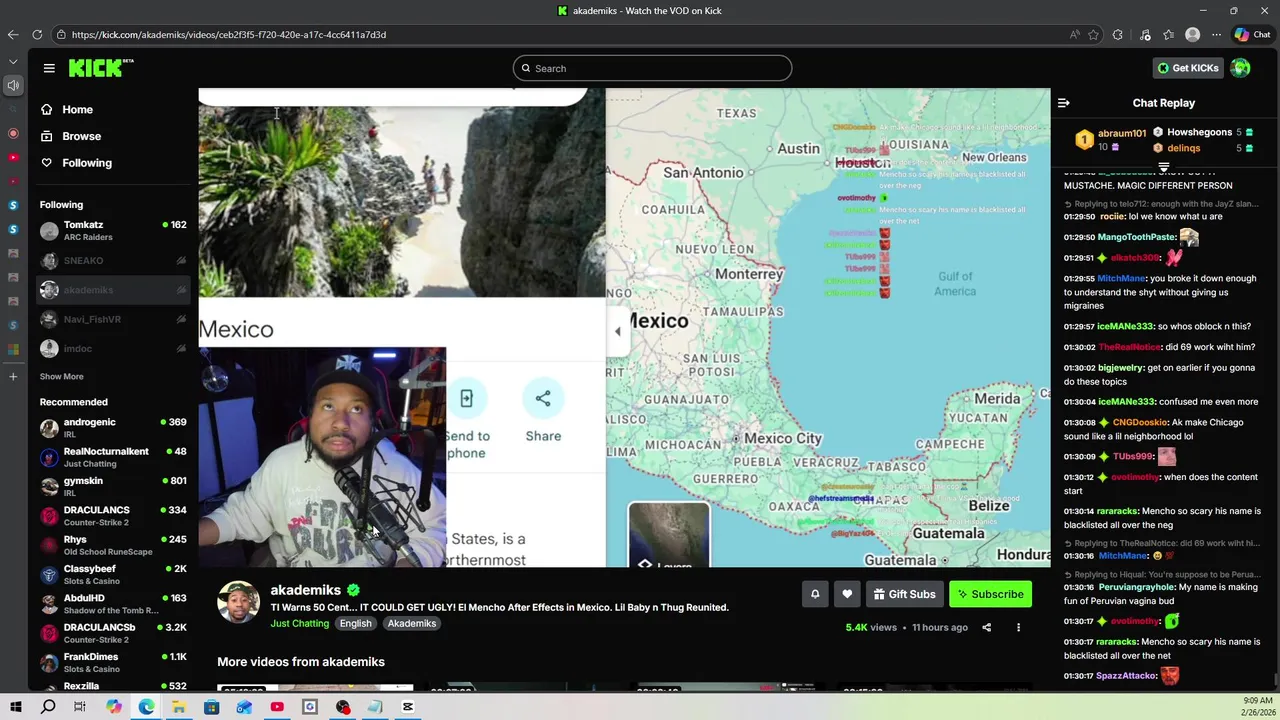Click the Windows Start button
The height and width of the screenshot is (720, 1280).
pyautogui.click(x=15, y=707)
